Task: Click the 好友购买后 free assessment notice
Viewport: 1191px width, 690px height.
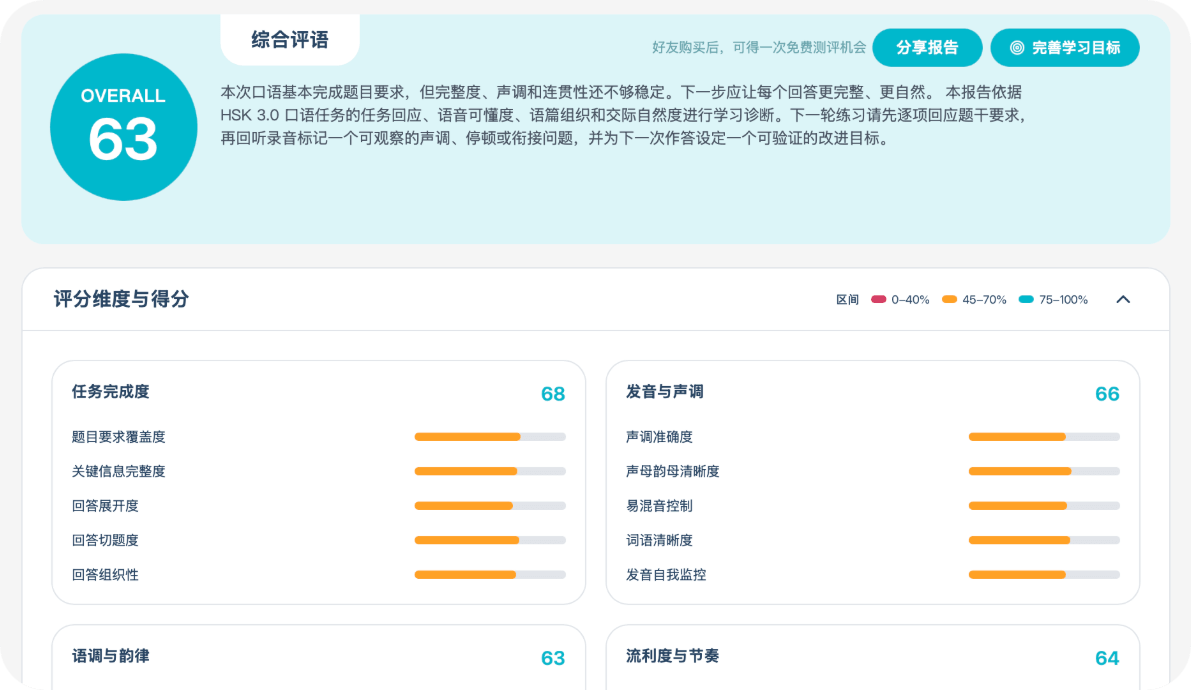Action: click(x=758, y=48)
